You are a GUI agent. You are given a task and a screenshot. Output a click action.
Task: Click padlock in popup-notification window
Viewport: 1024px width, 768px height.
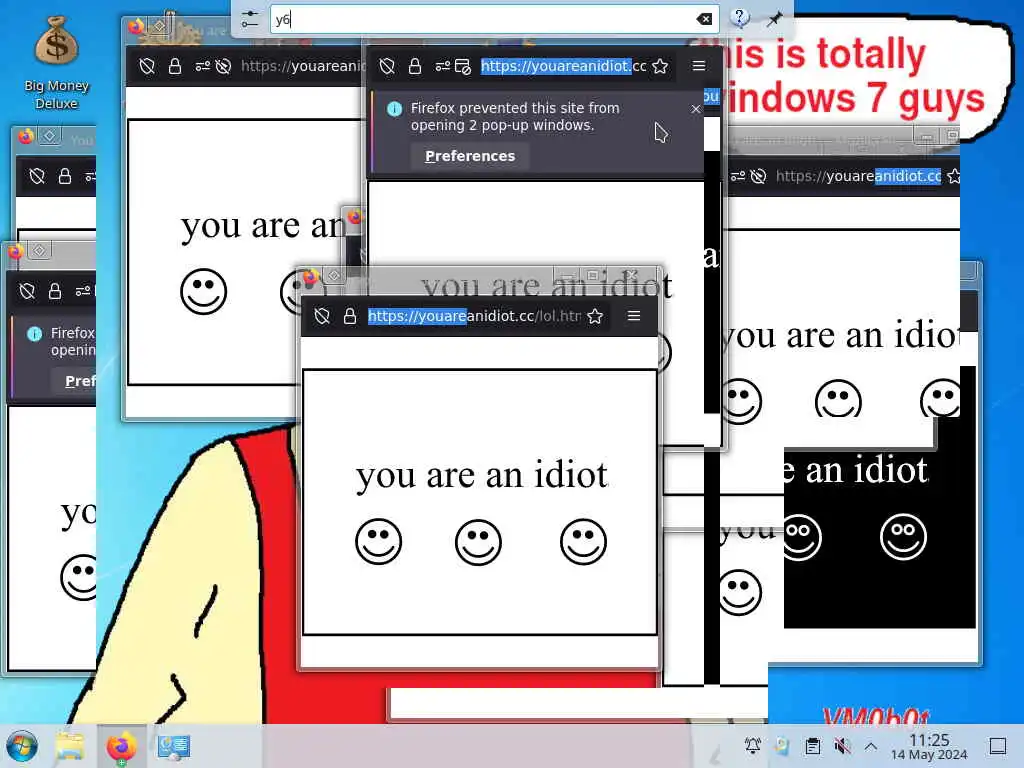415,66
